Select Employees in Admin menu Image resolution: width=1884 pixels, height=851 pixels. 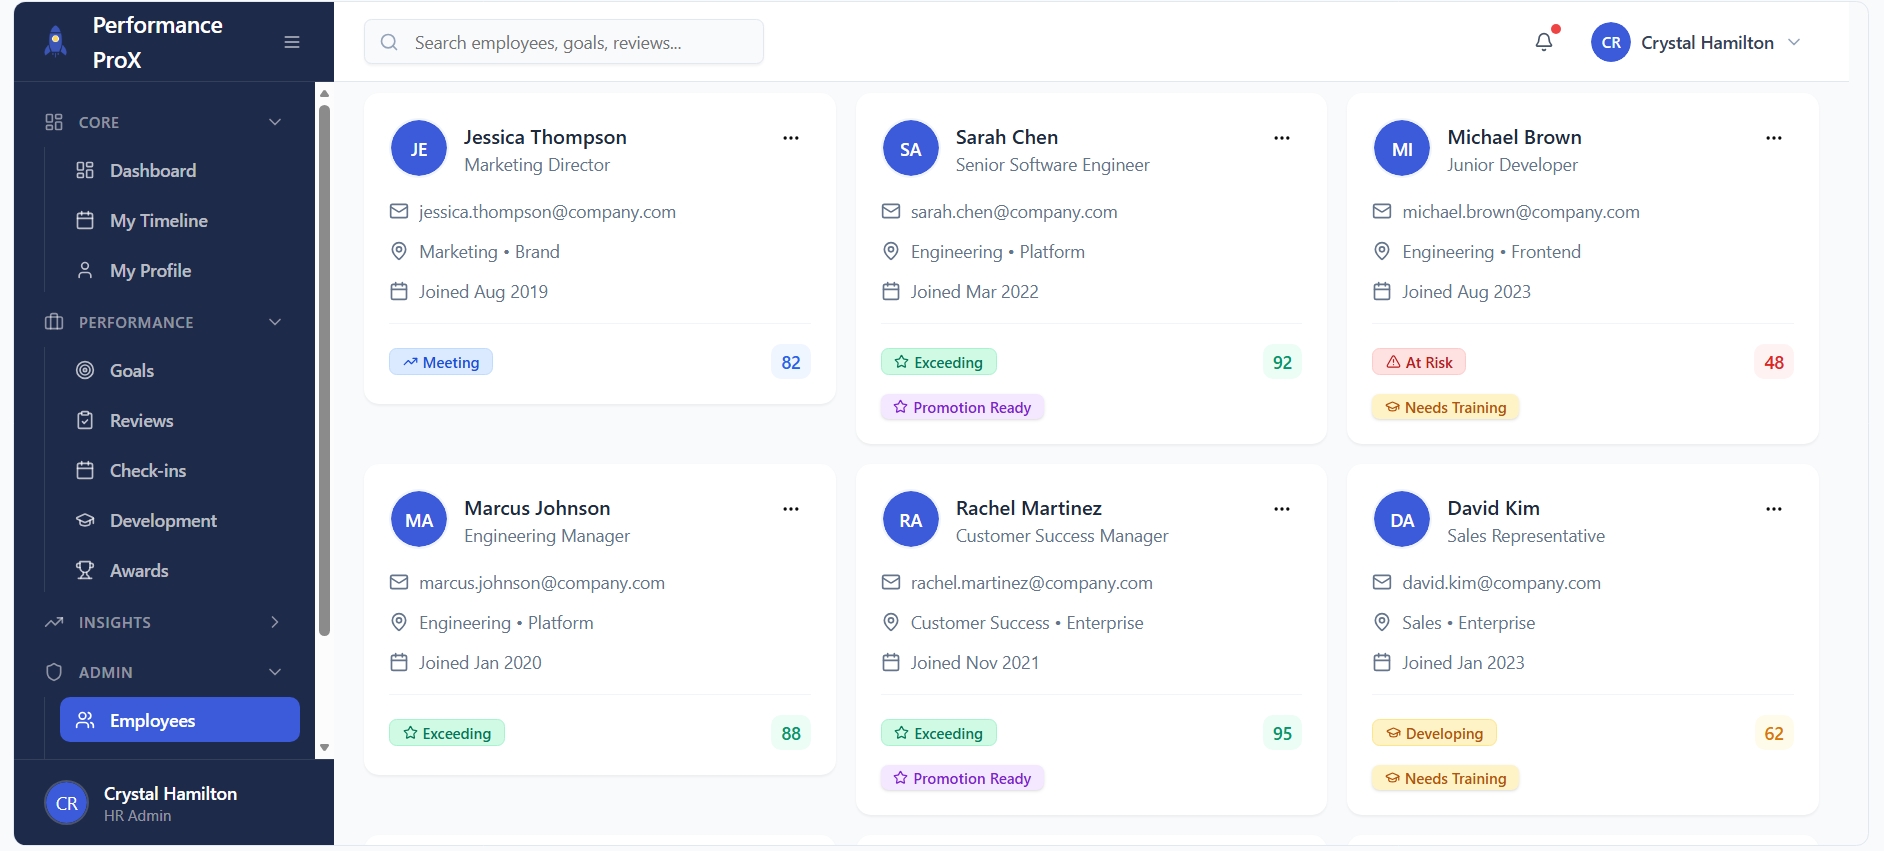[180, 720]
